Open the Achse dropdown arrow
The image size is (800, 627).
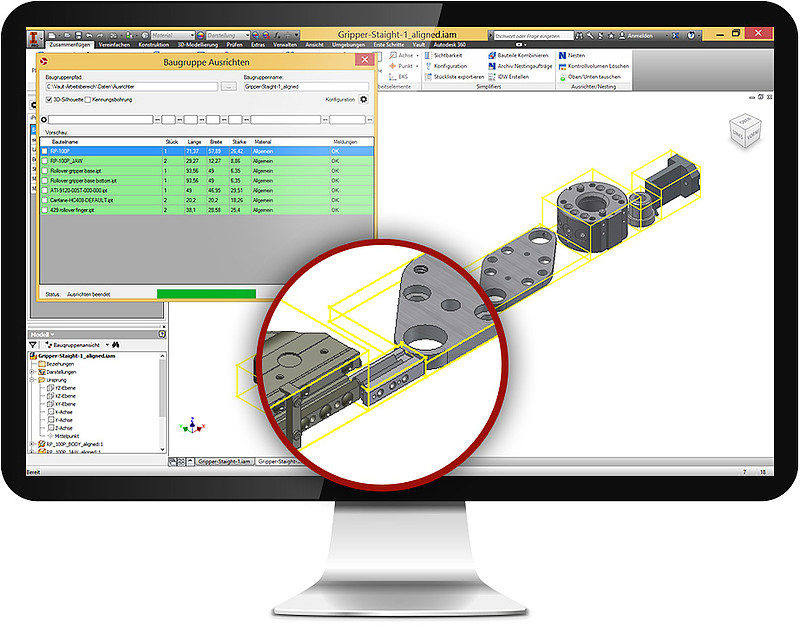(417, 55)
